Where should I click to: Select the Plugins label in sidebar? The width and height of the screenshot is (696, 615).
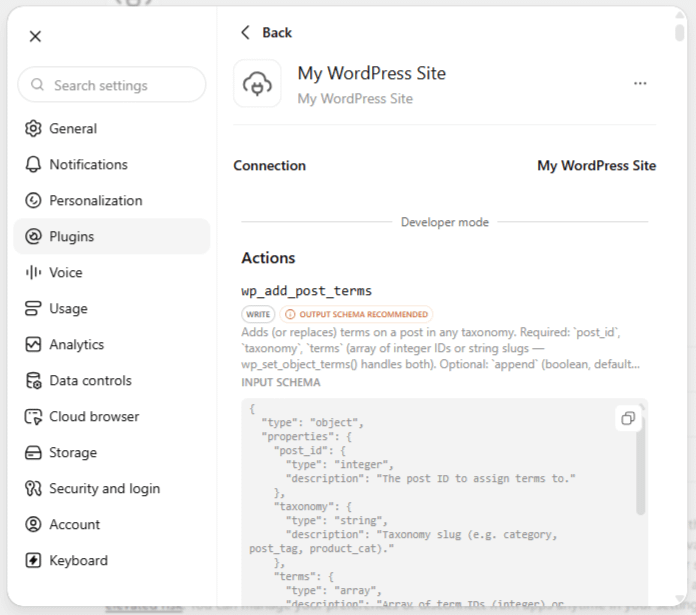tap(71, 237)
